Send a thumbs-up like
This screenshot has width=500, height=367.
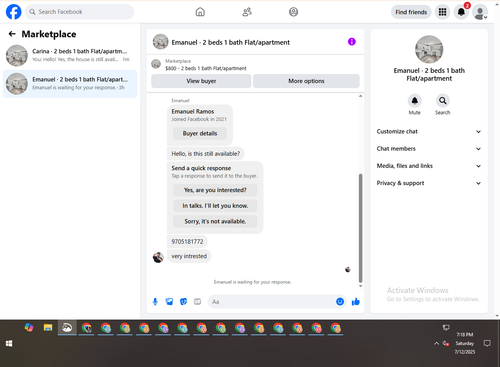tap(356, 302)
